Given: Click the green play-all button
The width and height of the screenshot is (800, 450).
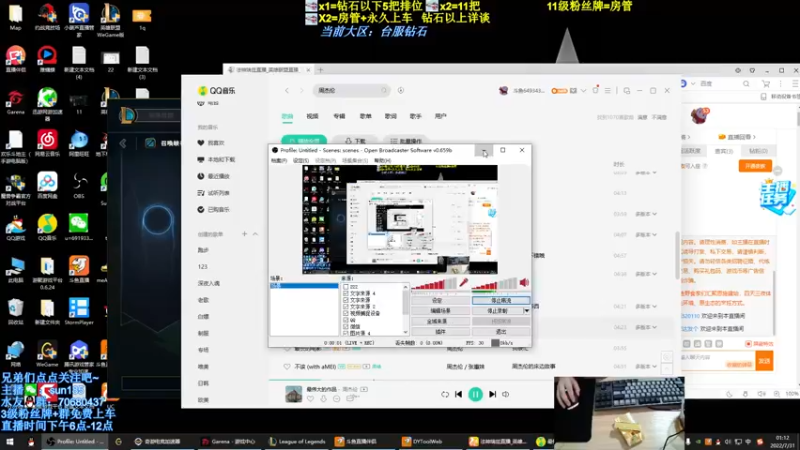Looking at the screenshot, I should 304,141.
